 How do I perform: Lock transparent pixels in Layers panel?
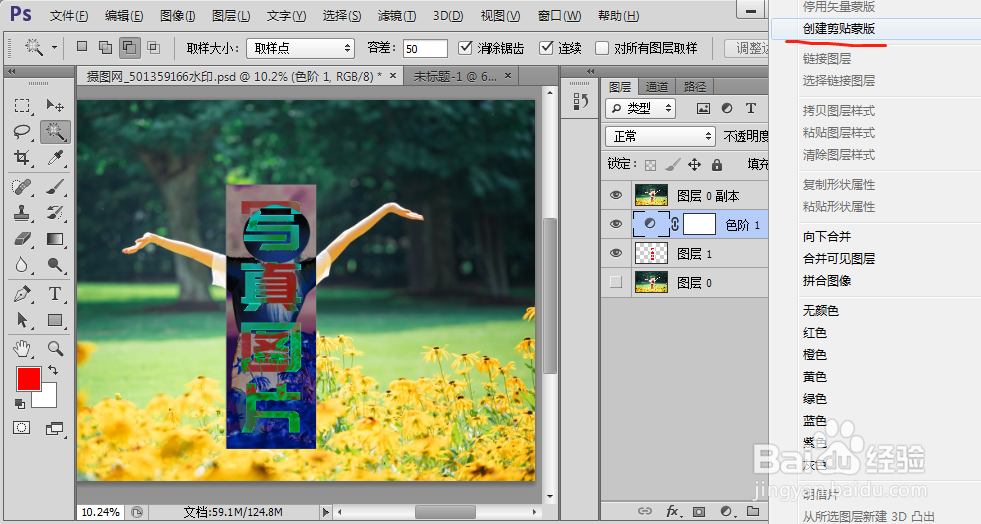651,165
